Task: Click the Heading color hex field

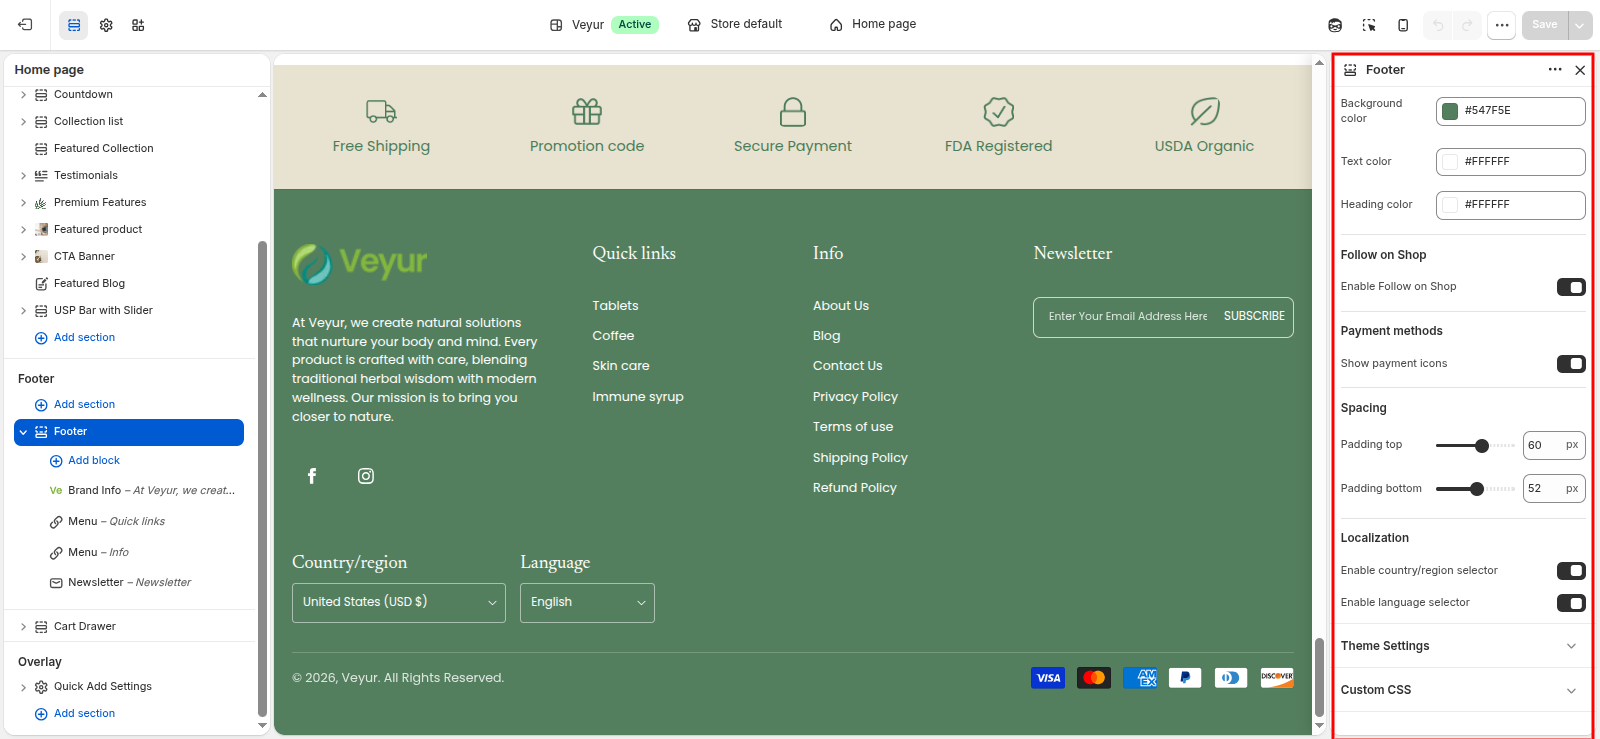Action: point(1511,205)
